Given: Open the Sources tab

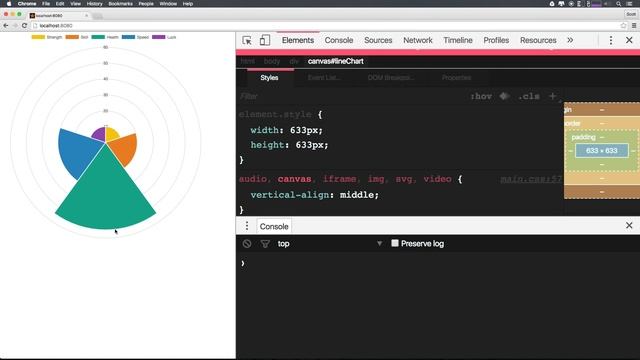Looking at the screenshot, I should tap(378, 40).
